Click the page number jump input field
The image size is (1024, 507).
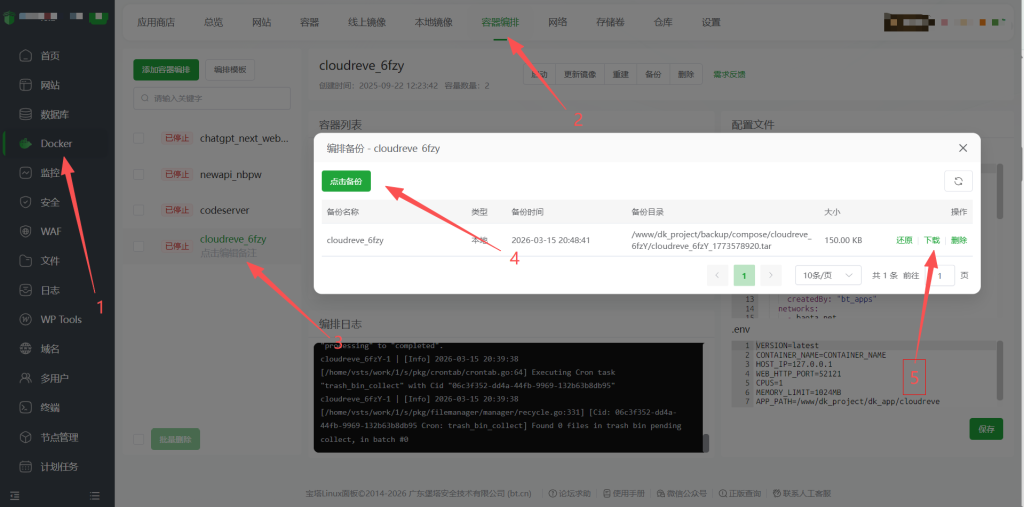point(940,275)
